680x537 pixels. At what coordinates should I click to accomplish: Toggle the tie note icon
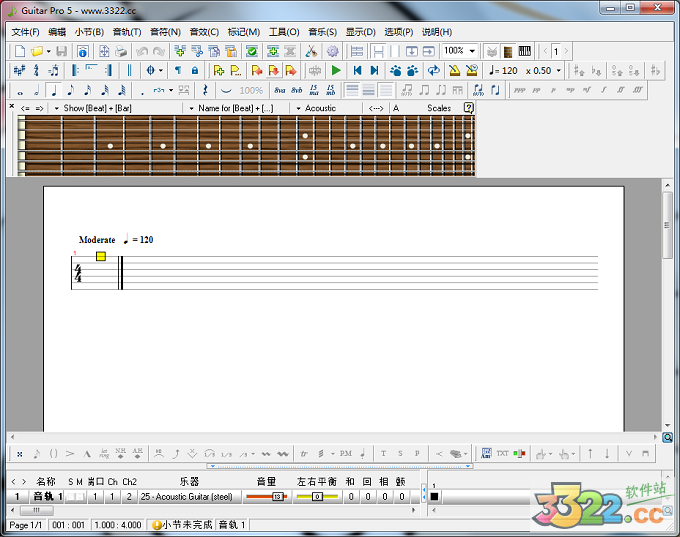(226, 90)
